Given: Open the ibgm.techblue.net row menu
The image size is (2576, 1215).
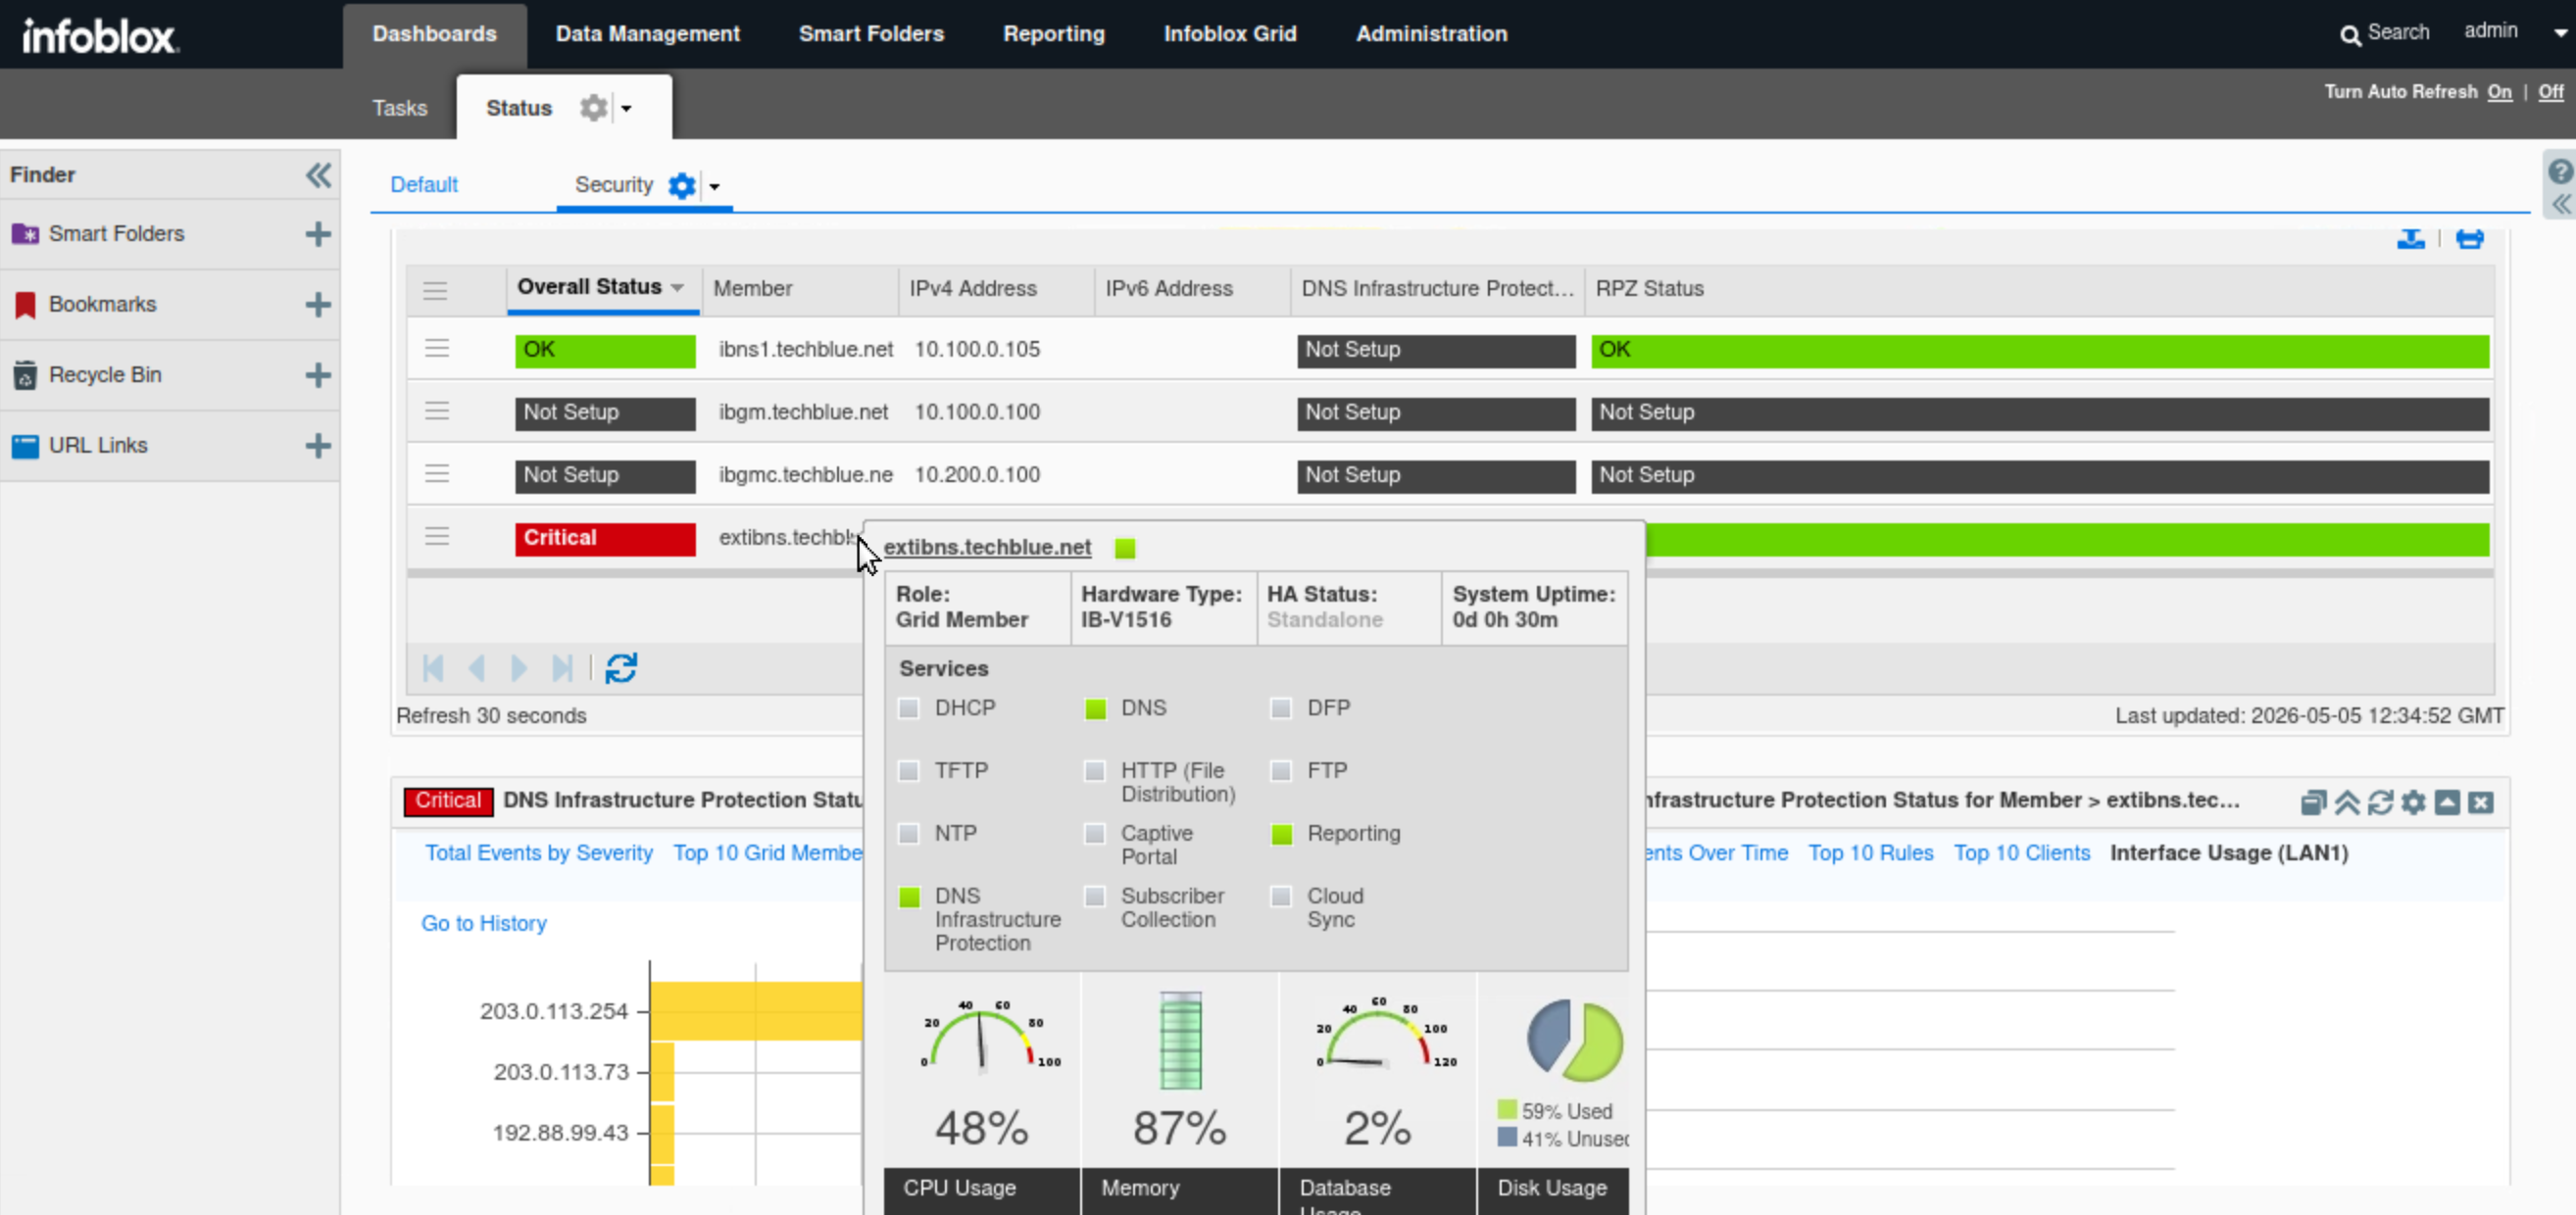Looking at the screenshot, I should pyautogui.click(x=437, y=412).
